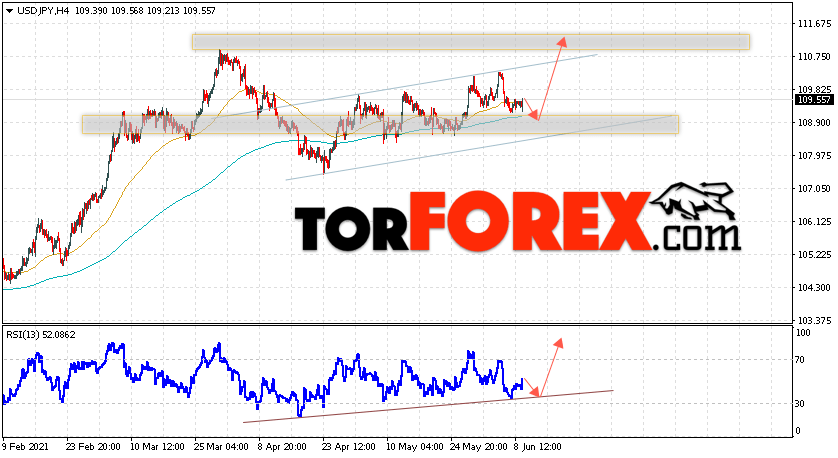Select the RSI 30 level label
The image size is (838, 458).
tap(800, 404)
